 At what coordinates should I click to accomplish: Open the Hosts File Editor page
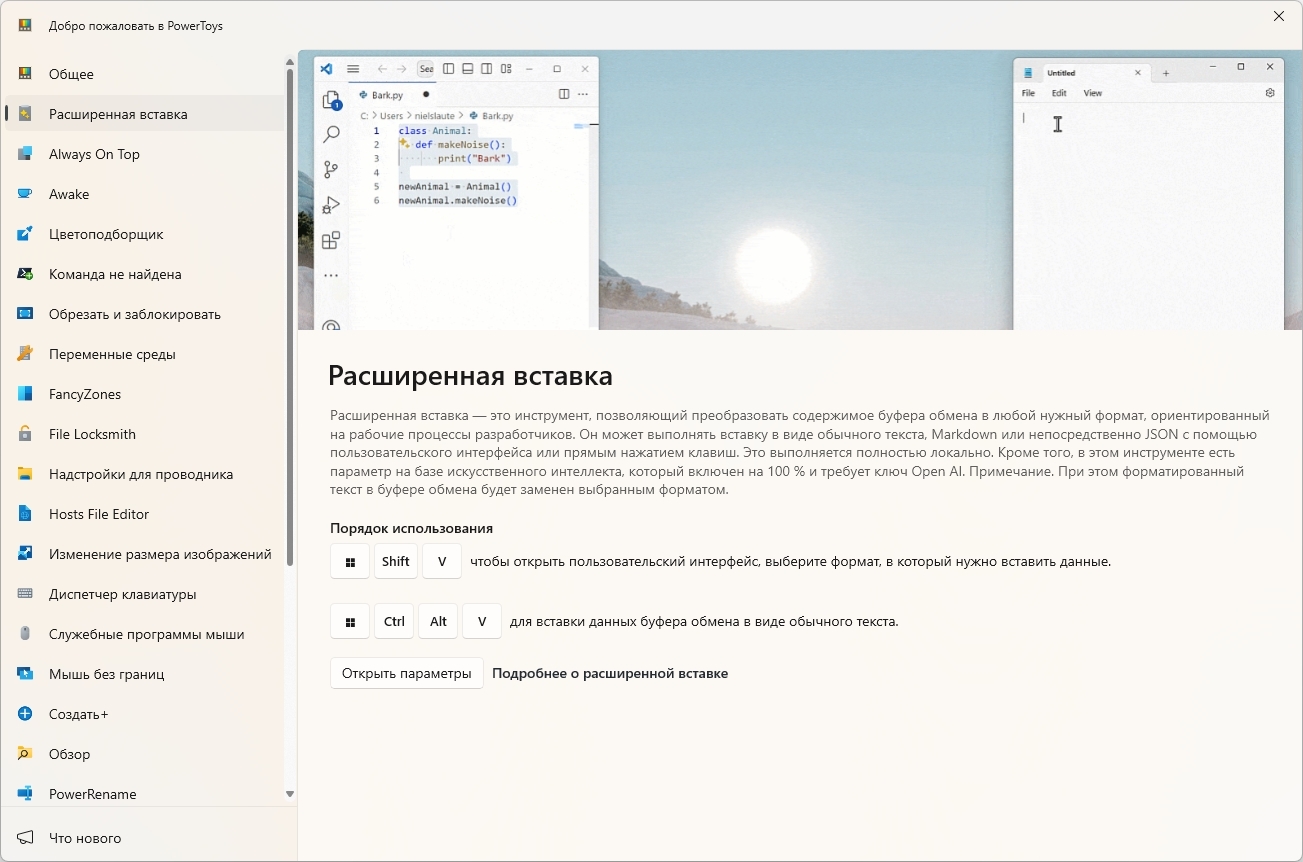(145, 514)
